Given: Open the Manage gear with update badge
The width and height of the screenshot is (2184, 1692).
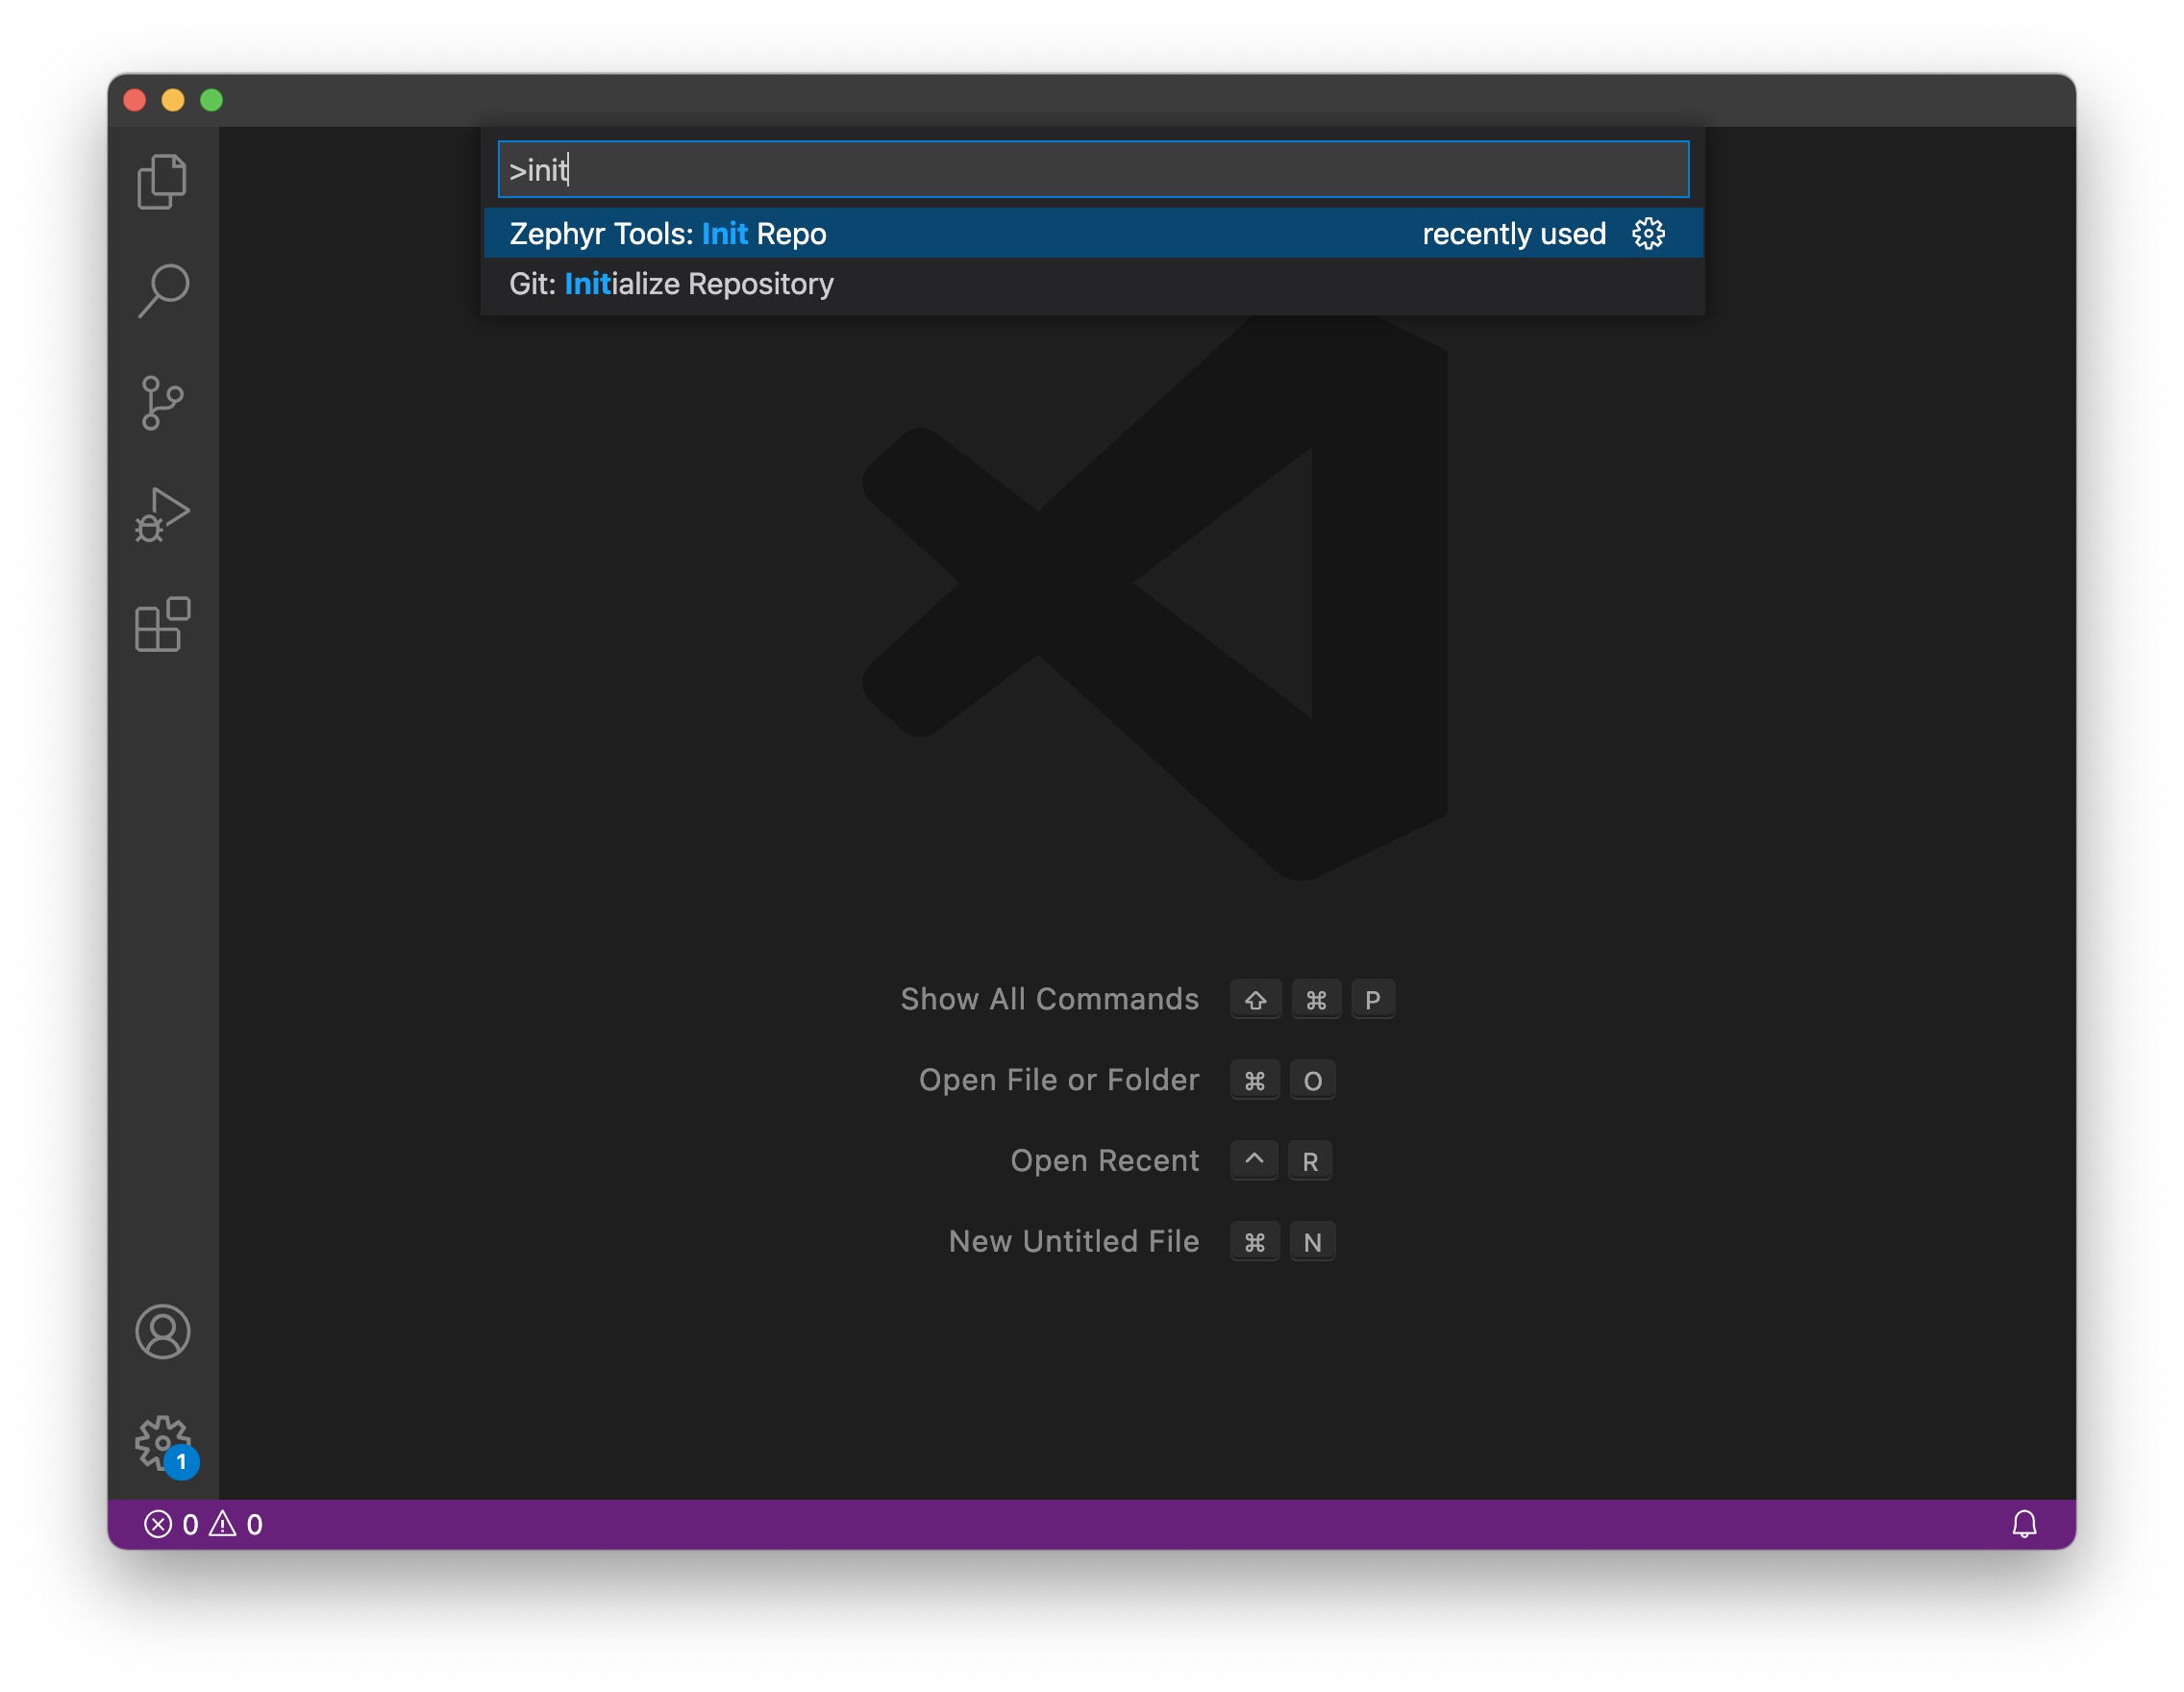Looking at the screenshot, I should (x=162, y=1443).
